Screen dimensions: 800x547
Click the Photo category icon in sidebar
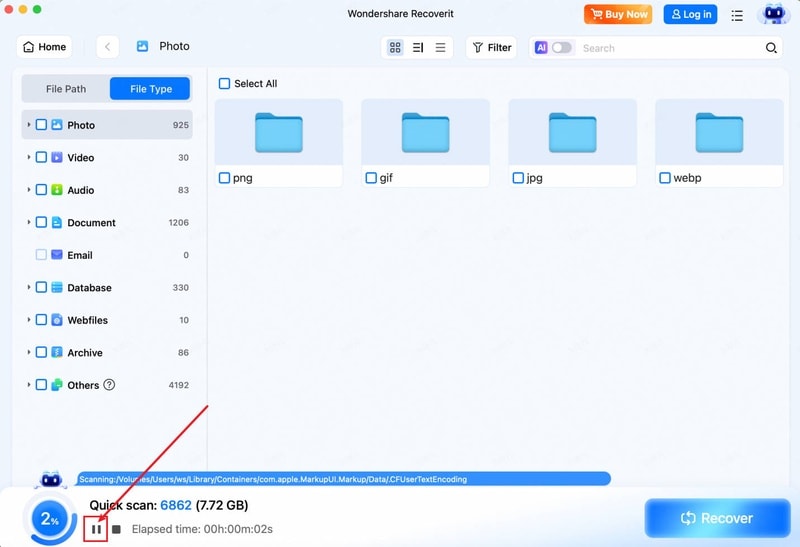[x=57, y=125]
